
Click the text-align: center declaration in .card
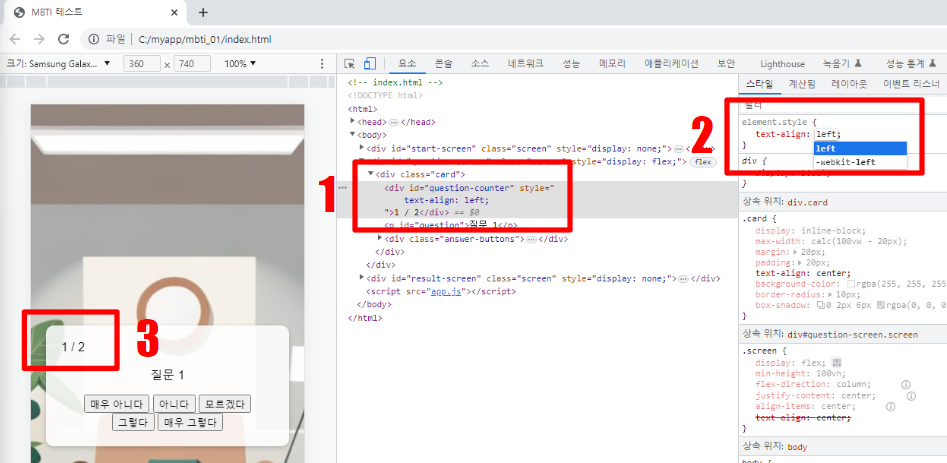tap(803, 273)
